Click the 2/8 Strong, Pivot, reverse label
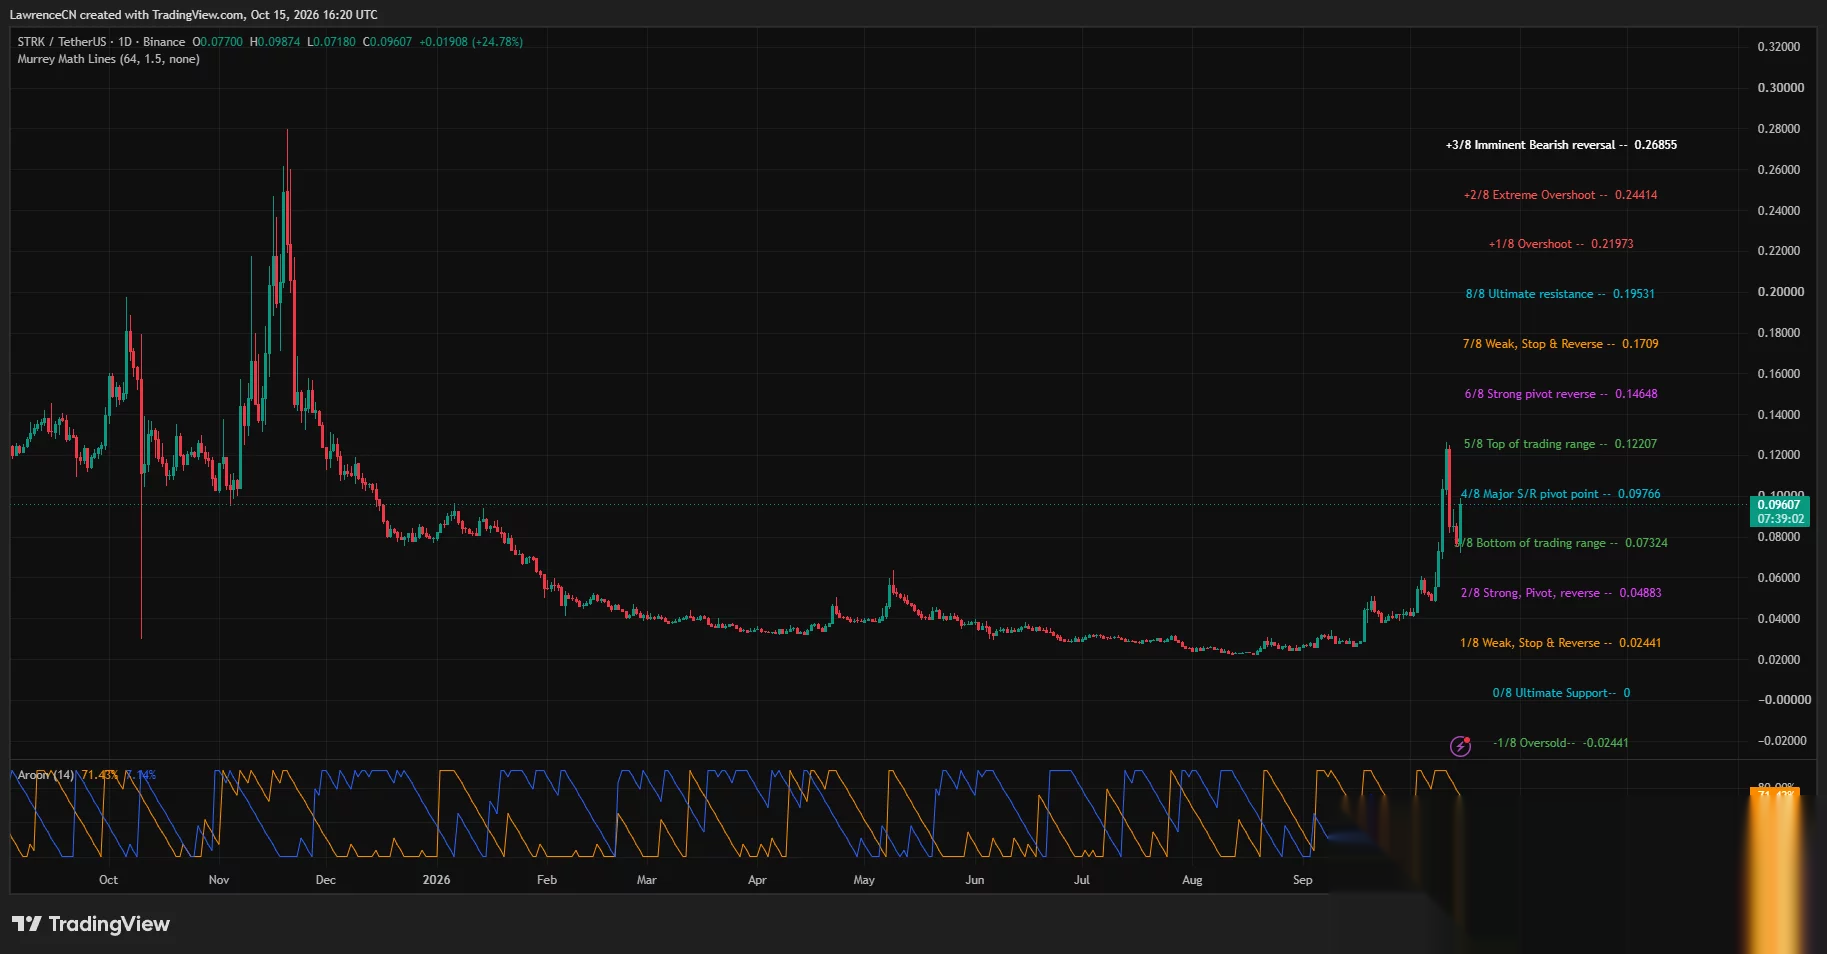Screen dimensions: 1827x954 [x=1561, y=593]
